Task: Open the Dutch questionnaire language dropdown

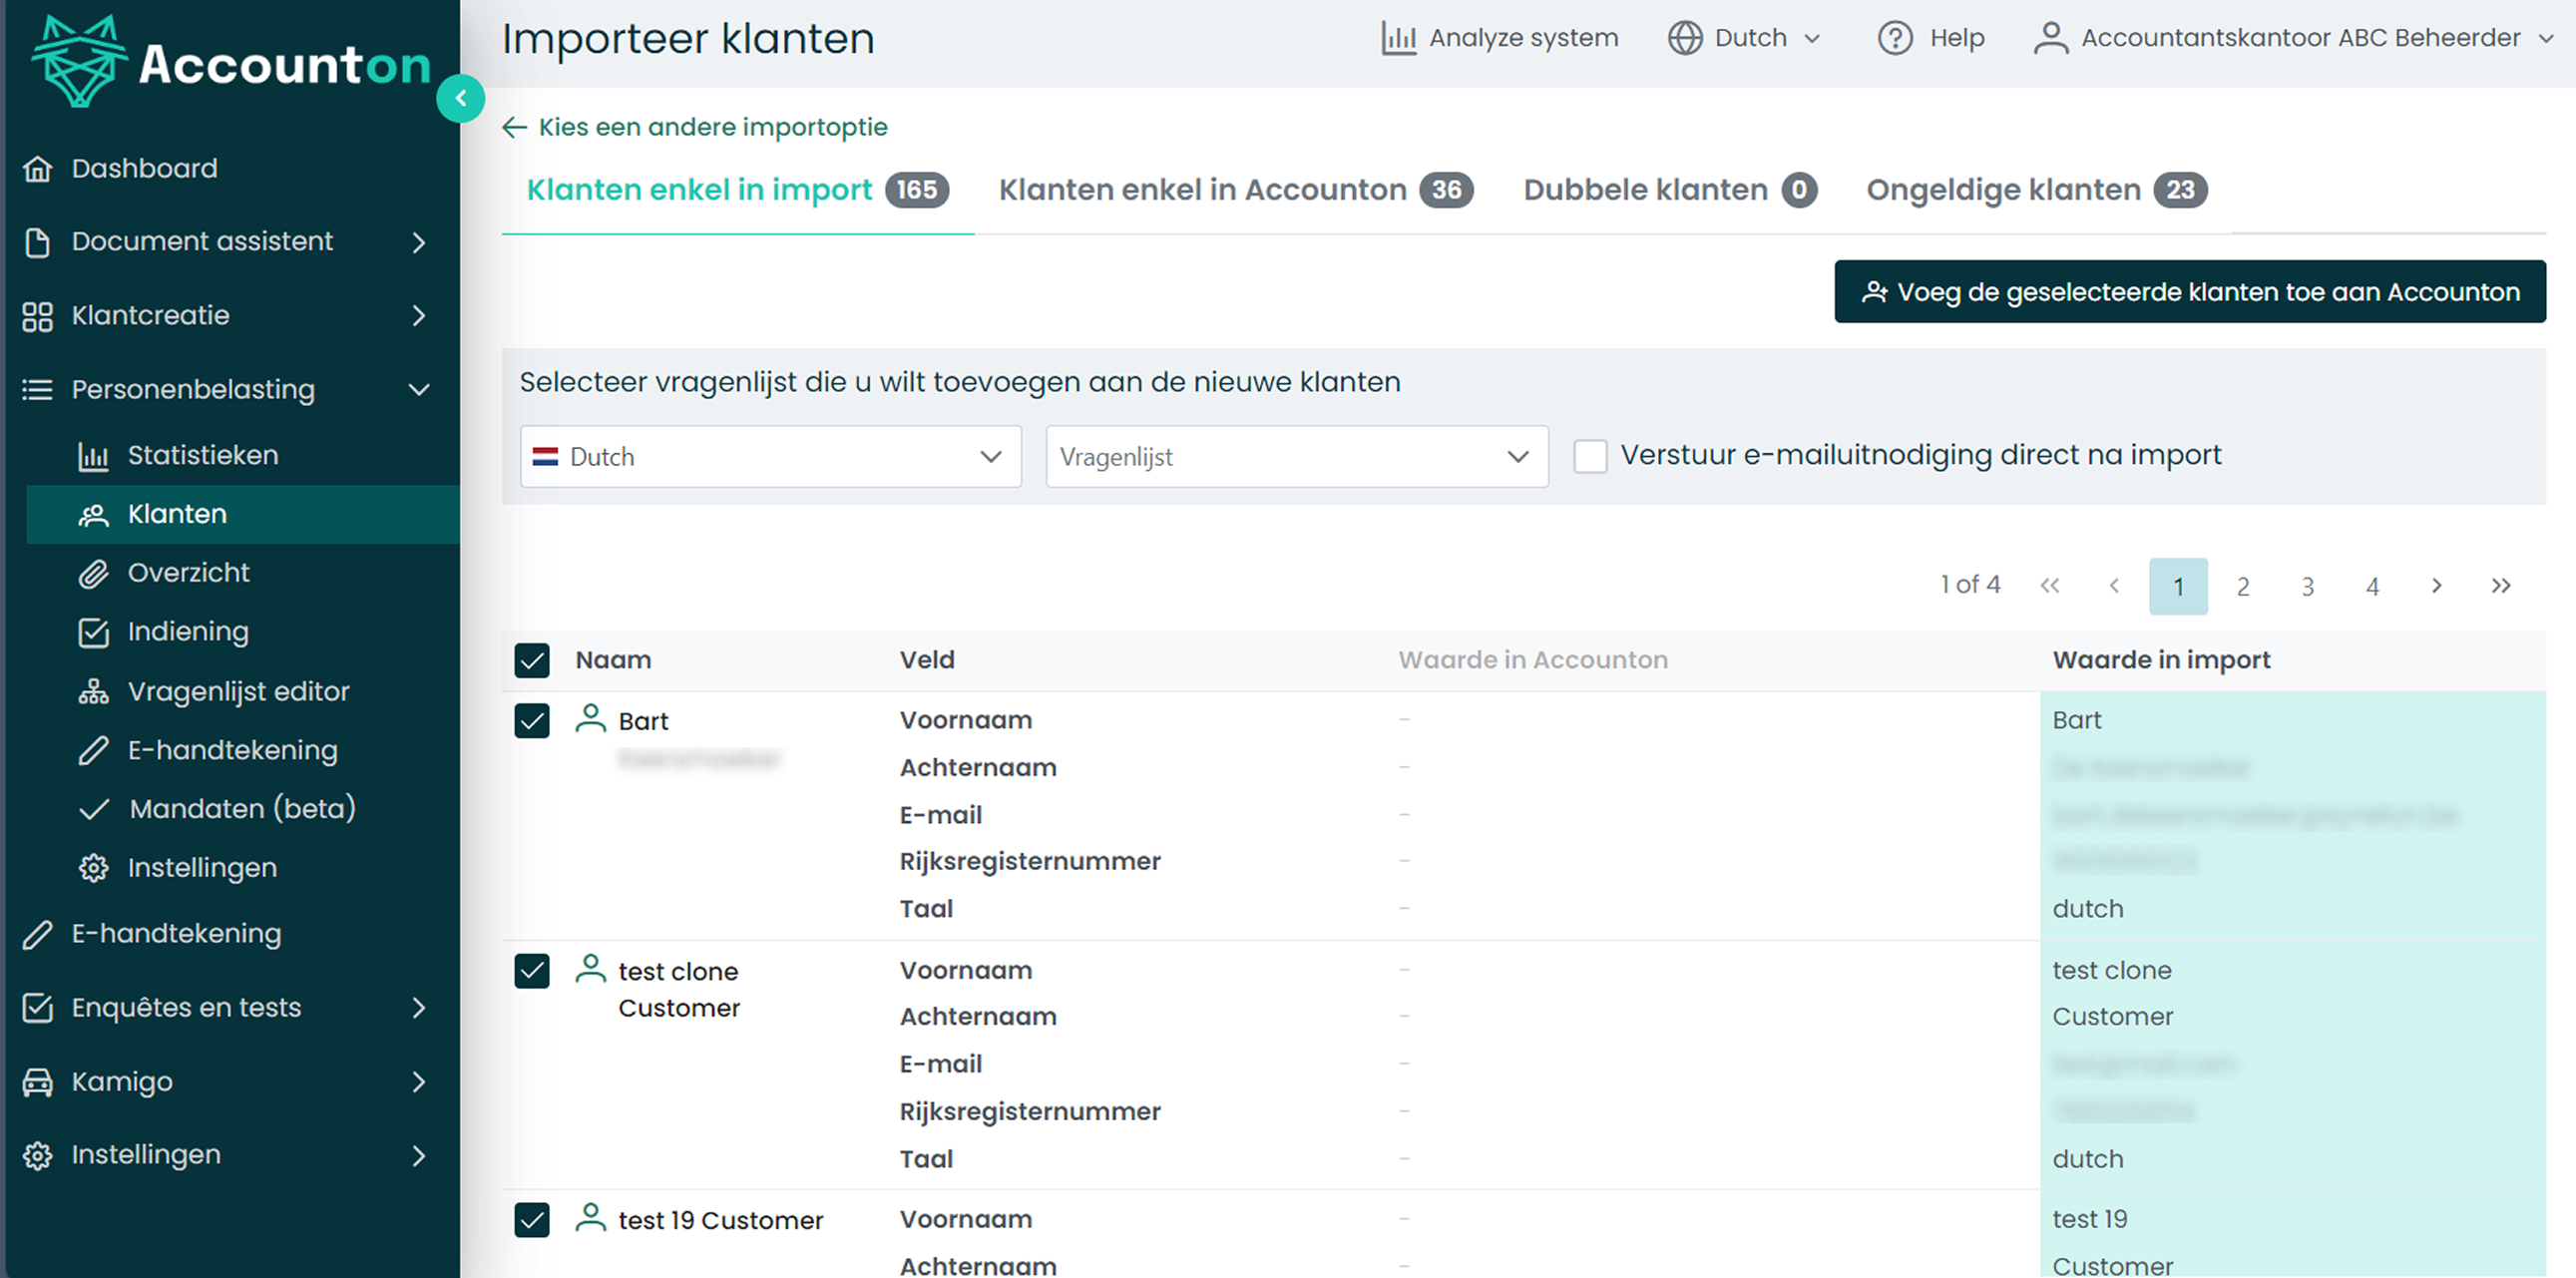Action: coord(770,457)
